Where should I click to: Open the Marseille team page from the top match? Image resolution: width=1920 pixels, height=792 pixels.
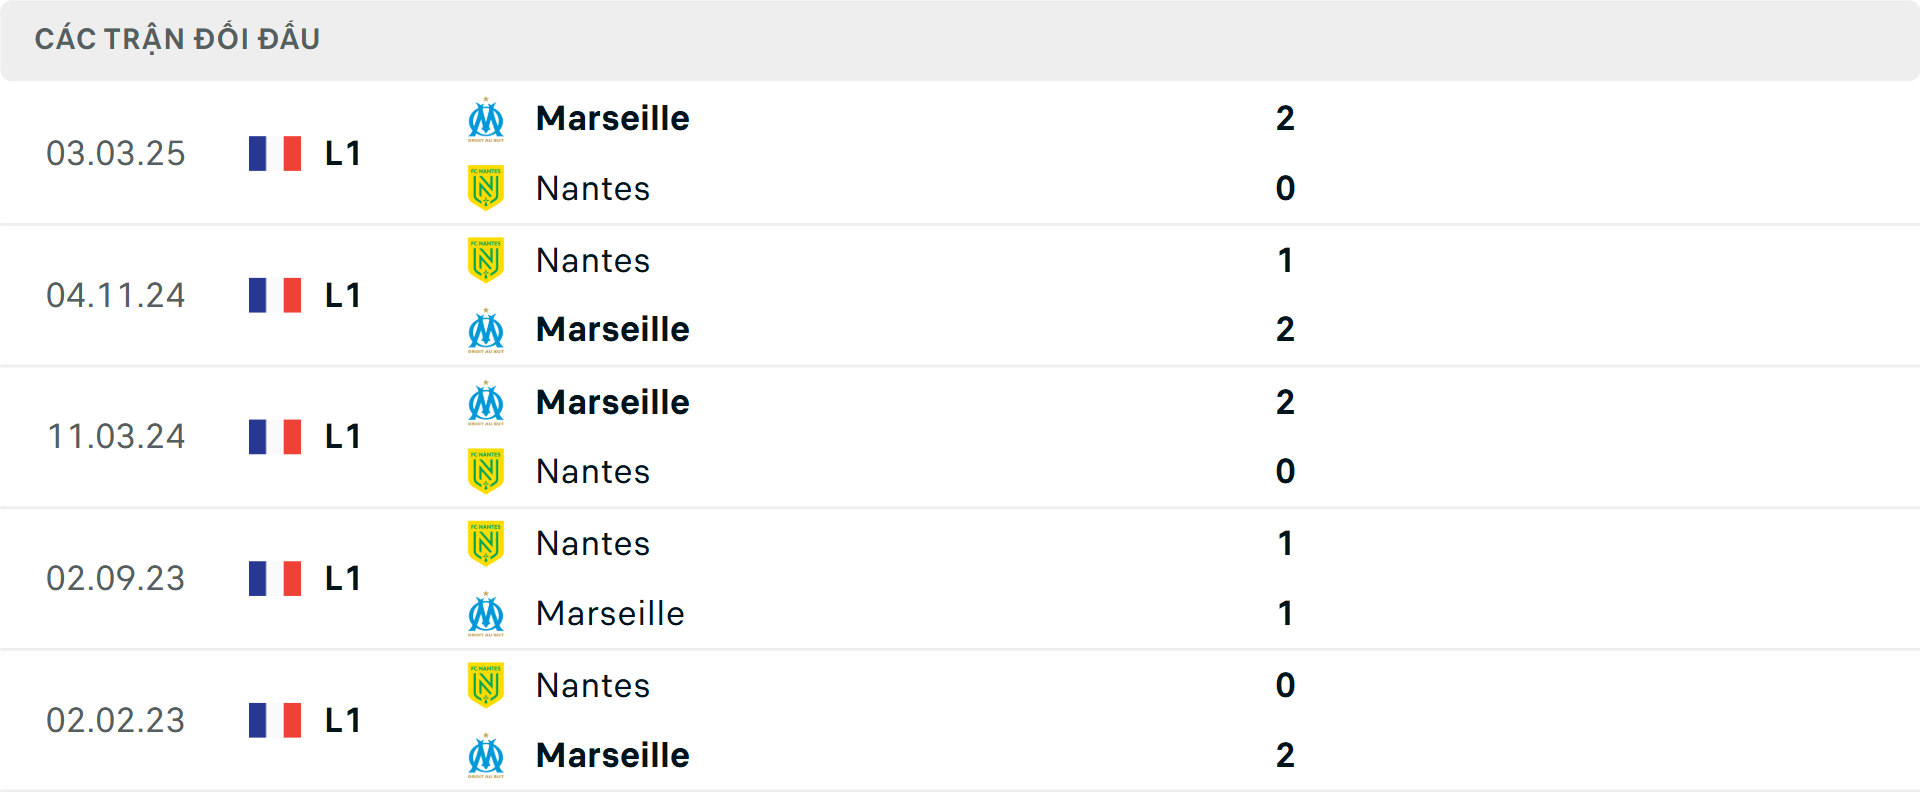[x=612, y=118]
